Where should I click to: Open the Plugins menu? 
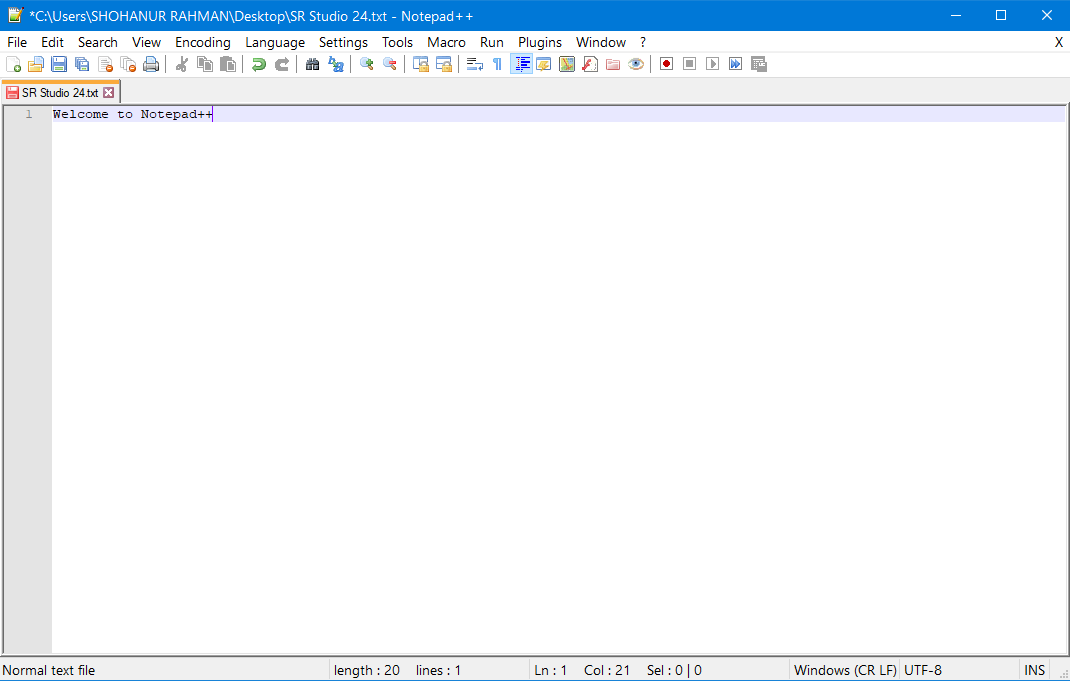coord(540,42)
